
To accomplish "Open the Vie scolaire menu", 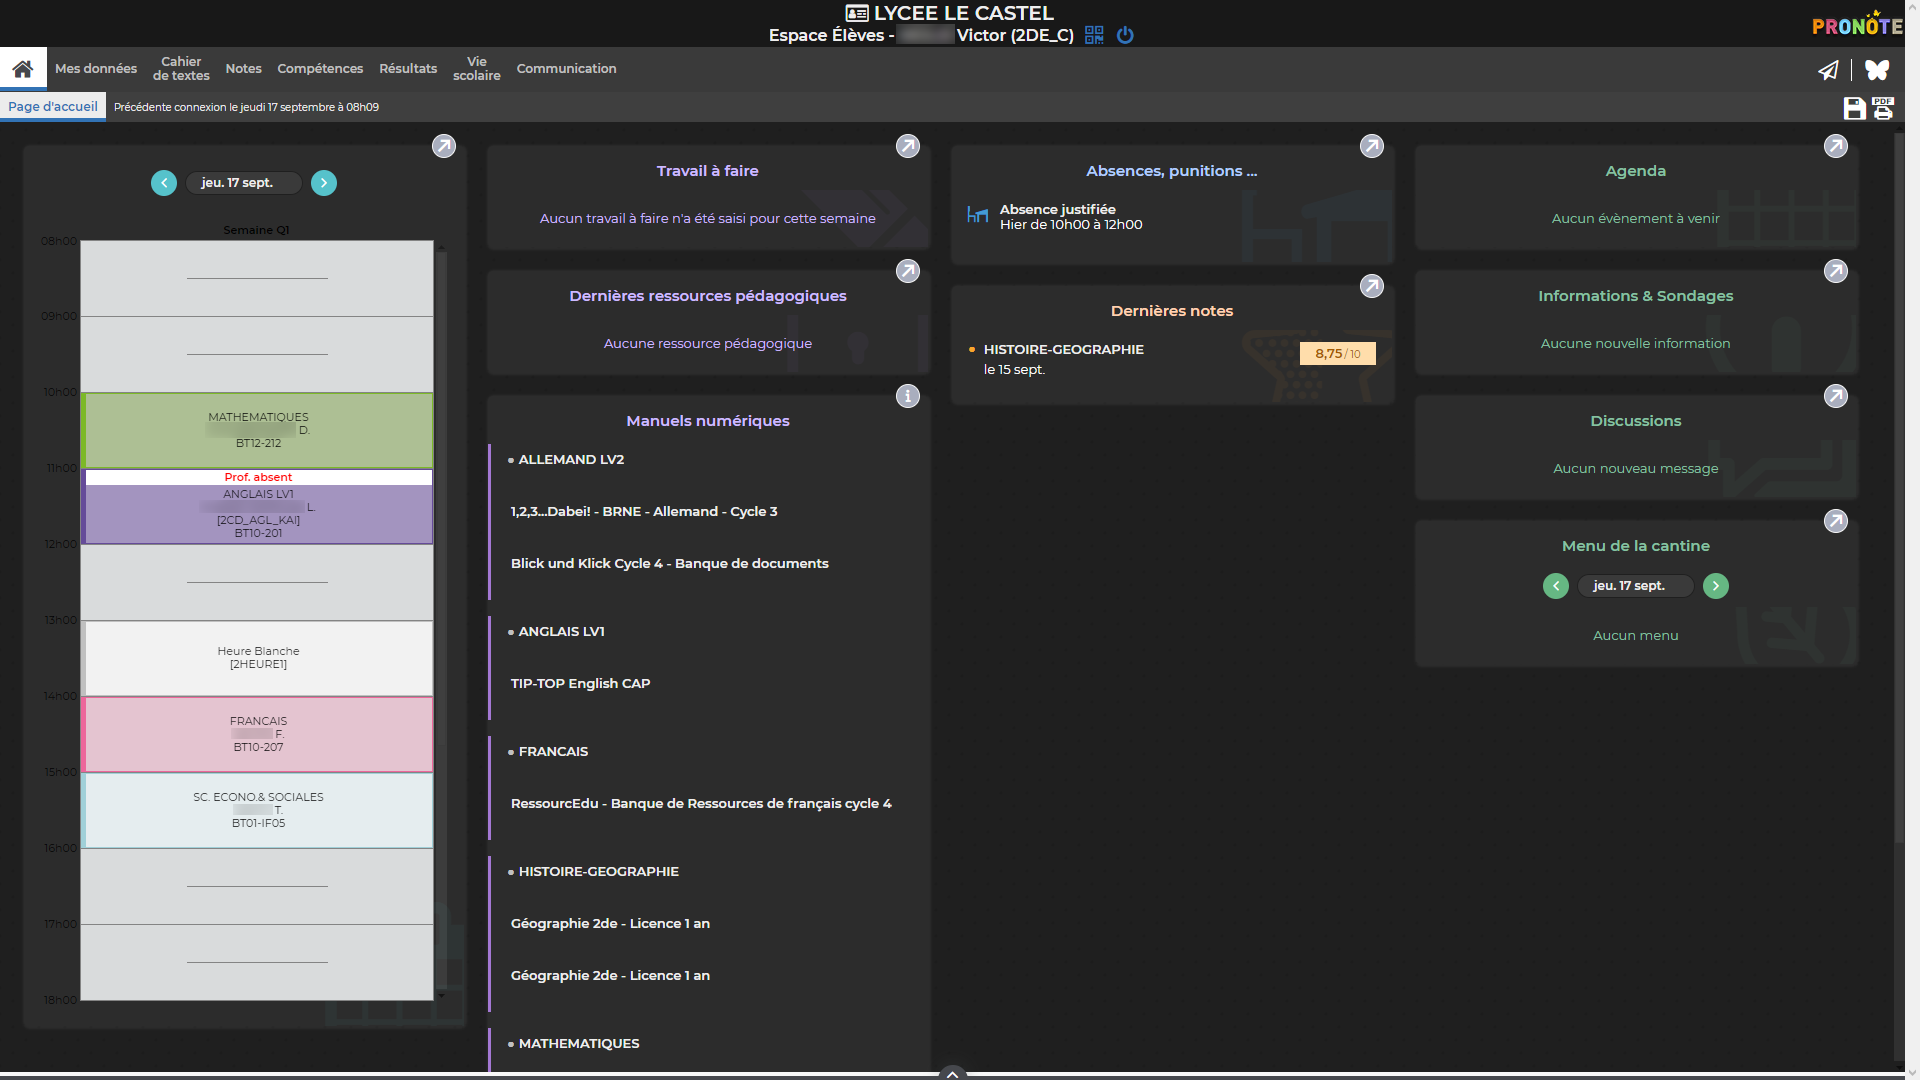I will pyautogui.click(x=476, y=69).
